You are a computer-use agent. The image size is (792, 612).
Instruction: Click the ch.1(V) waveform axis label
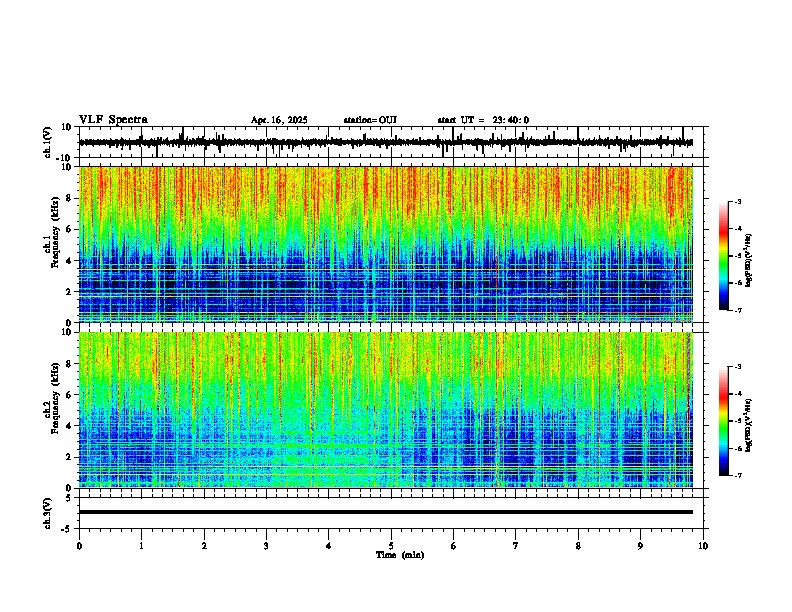pyautogui.click(x=48, y=142)
